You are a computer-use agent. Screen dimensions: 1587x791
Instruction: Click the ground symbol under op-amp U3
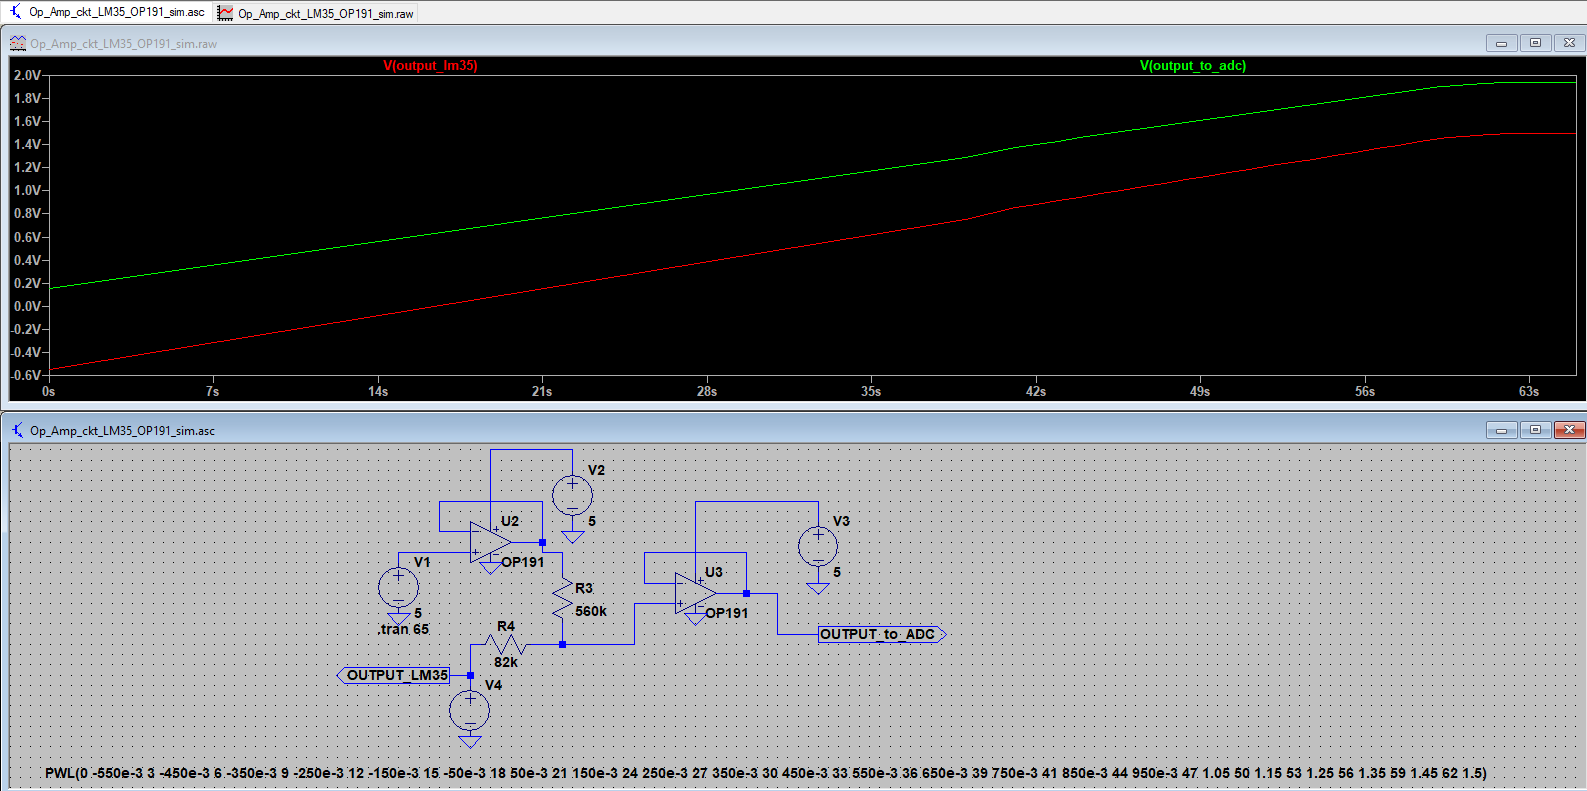click(695, 618)
